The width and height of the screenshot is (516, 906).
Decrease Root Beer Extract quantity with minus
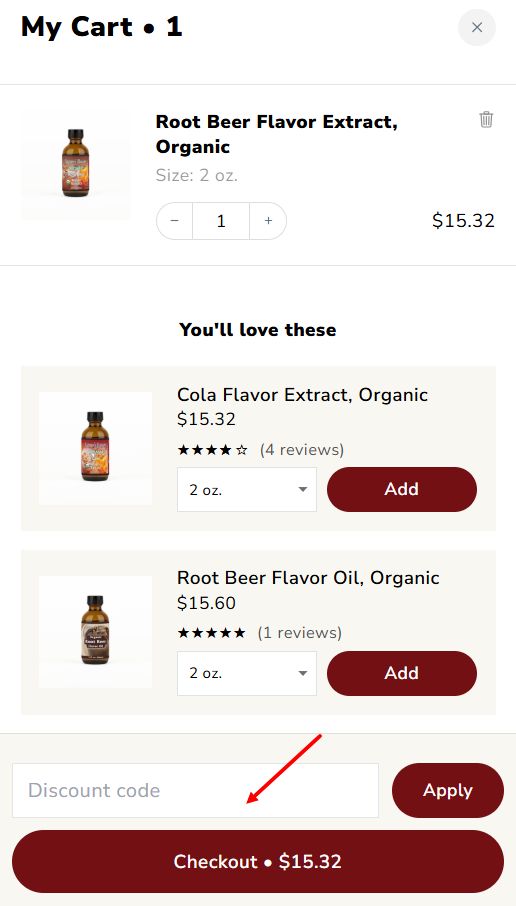(175, 221)
